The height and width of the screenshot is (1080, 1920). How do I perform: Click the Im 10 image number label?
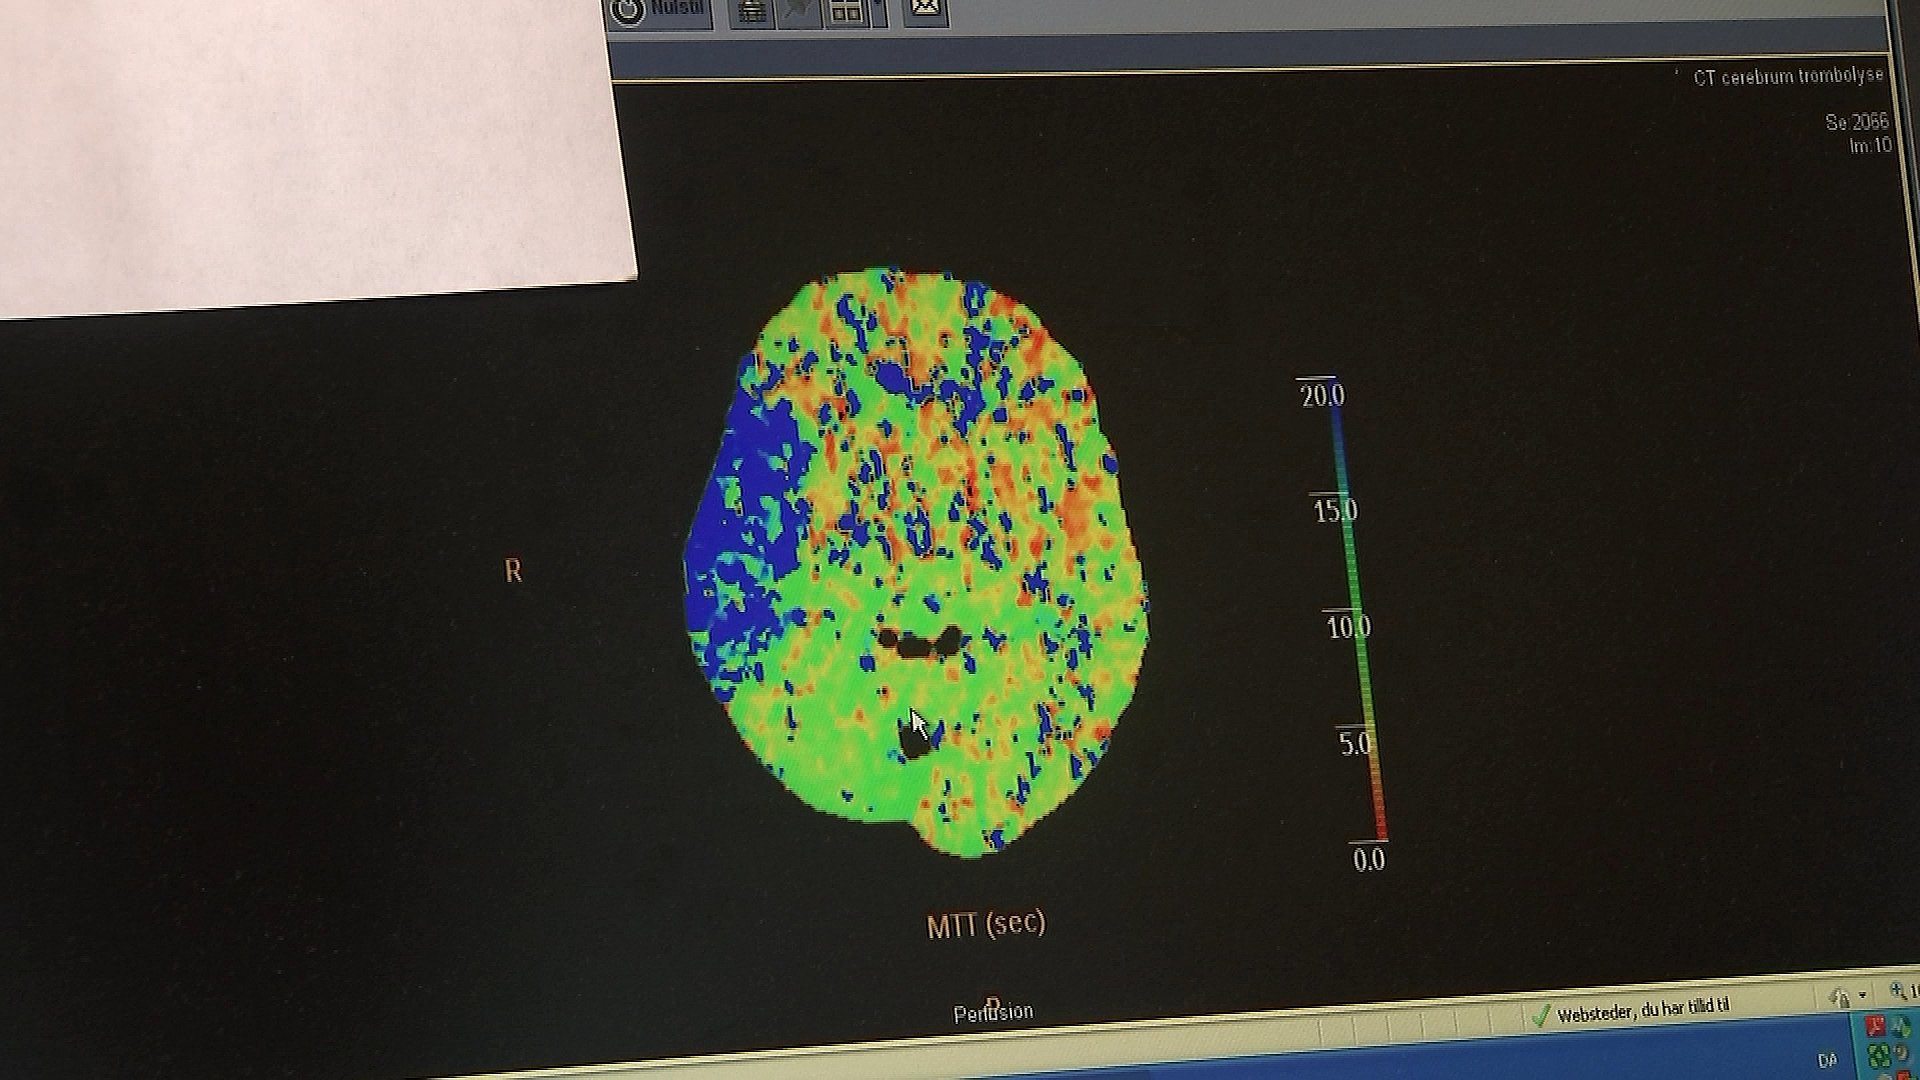1870,146
